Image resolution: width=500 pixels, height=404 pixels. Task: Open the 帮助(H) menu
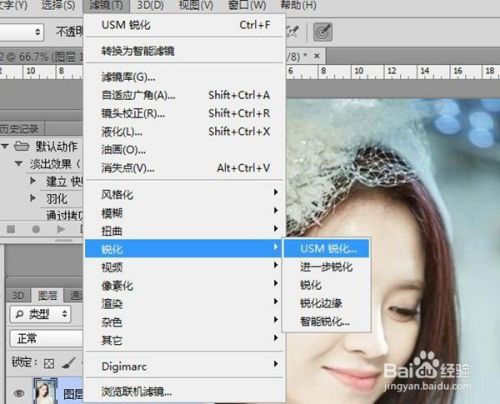298,5
